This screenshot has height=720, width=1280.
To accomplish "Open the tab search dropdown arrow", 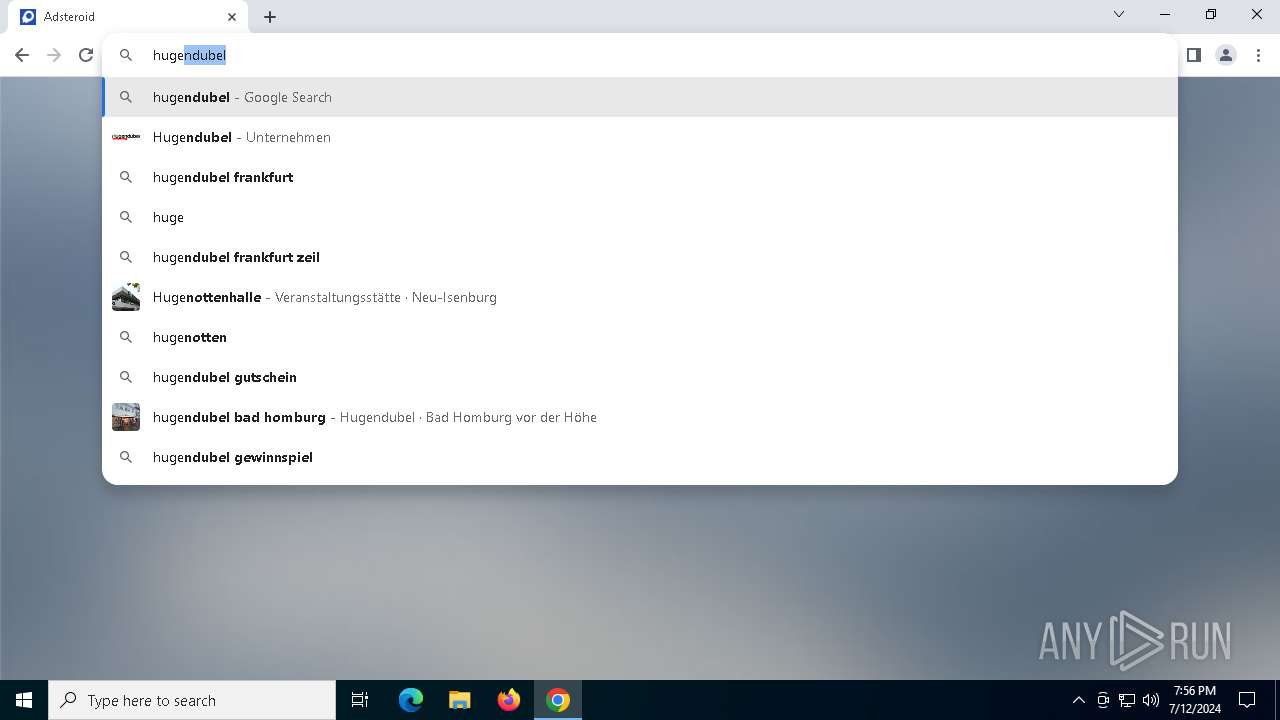I will (1119, 15).
